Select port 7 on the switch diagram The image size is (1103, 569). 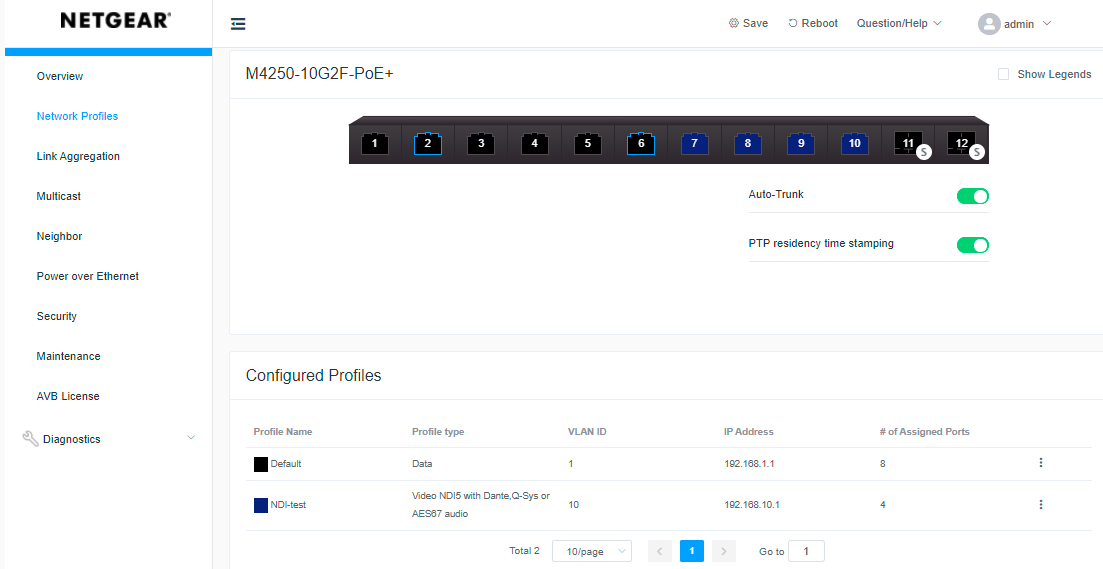(694, 143)
